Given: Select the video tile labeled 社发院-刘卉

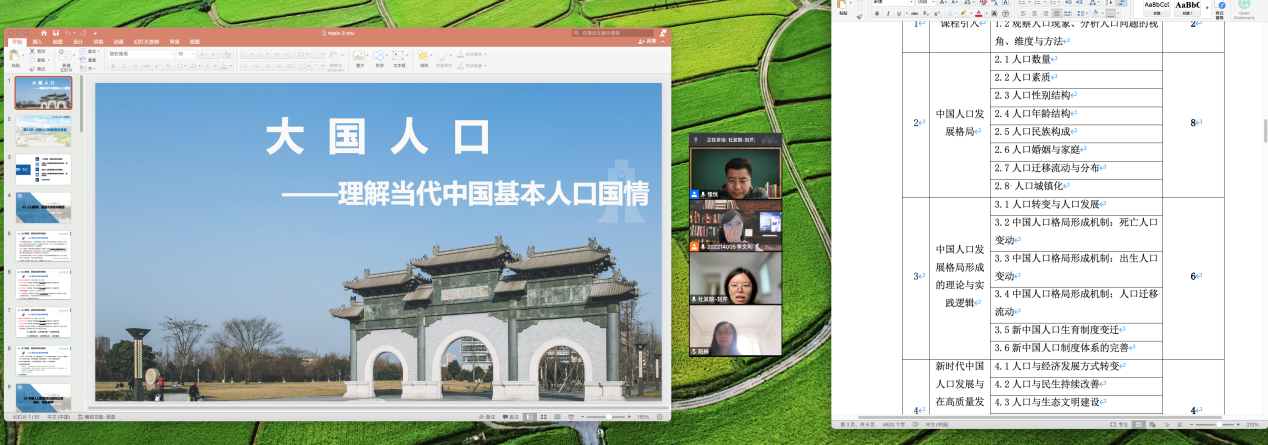Looking at the screenshot, I should tap(735, 278).
